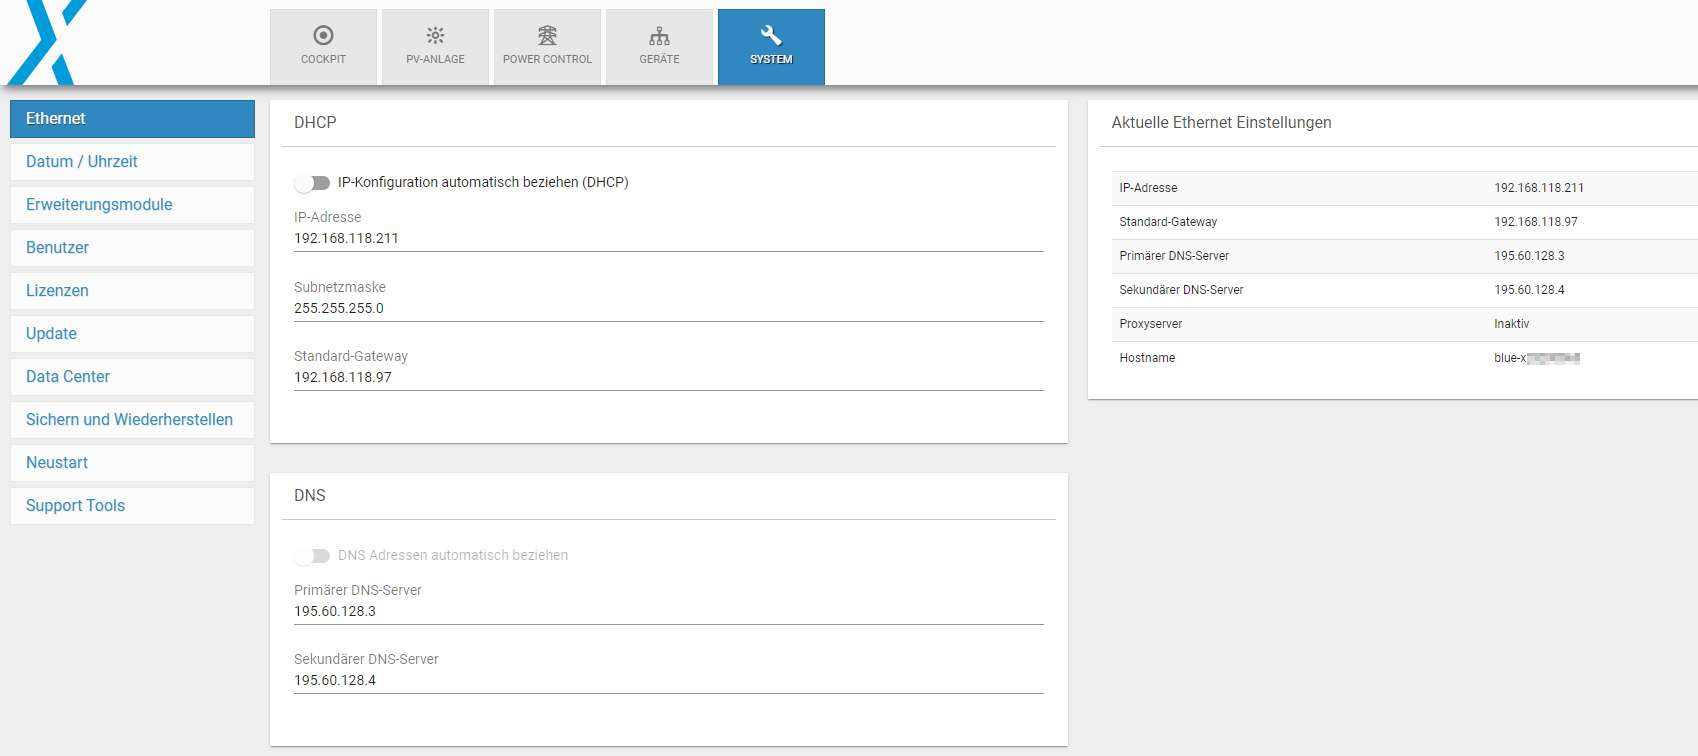Click the Proxyserver row label
The width and height of the screenshot is (1698, 756).
tap(1151, 324)
